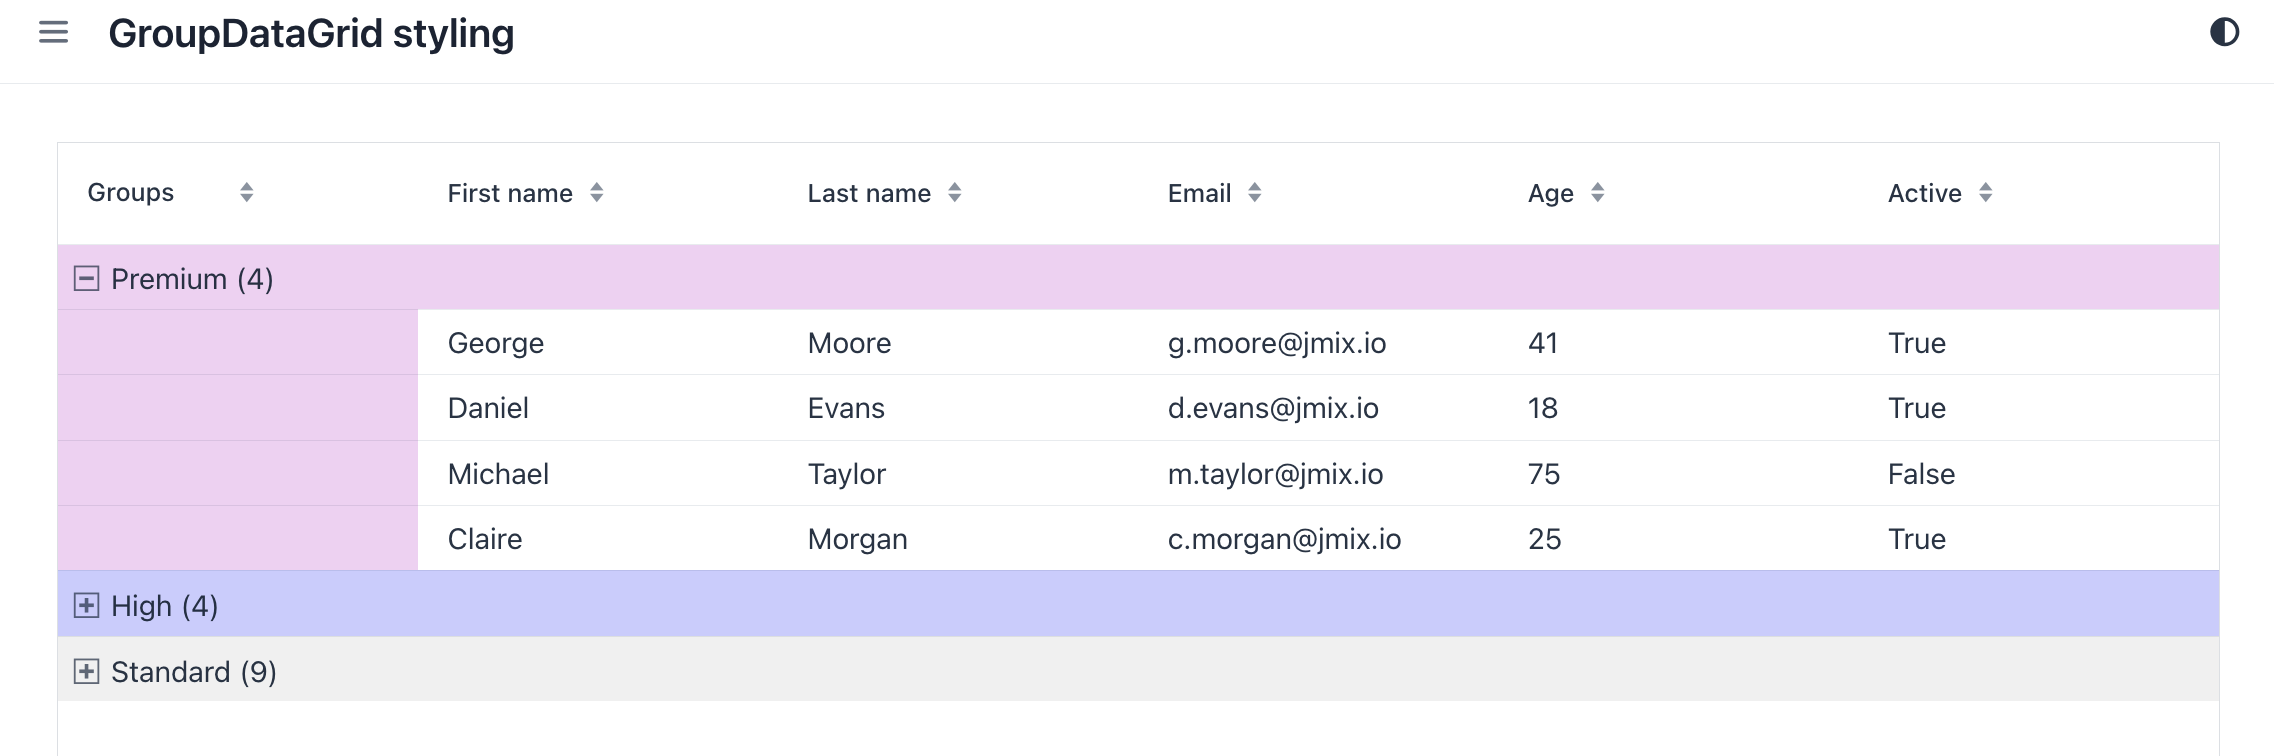
Task: Click the d.evans@jmix.io email cell
Action: click(1273, 408)
